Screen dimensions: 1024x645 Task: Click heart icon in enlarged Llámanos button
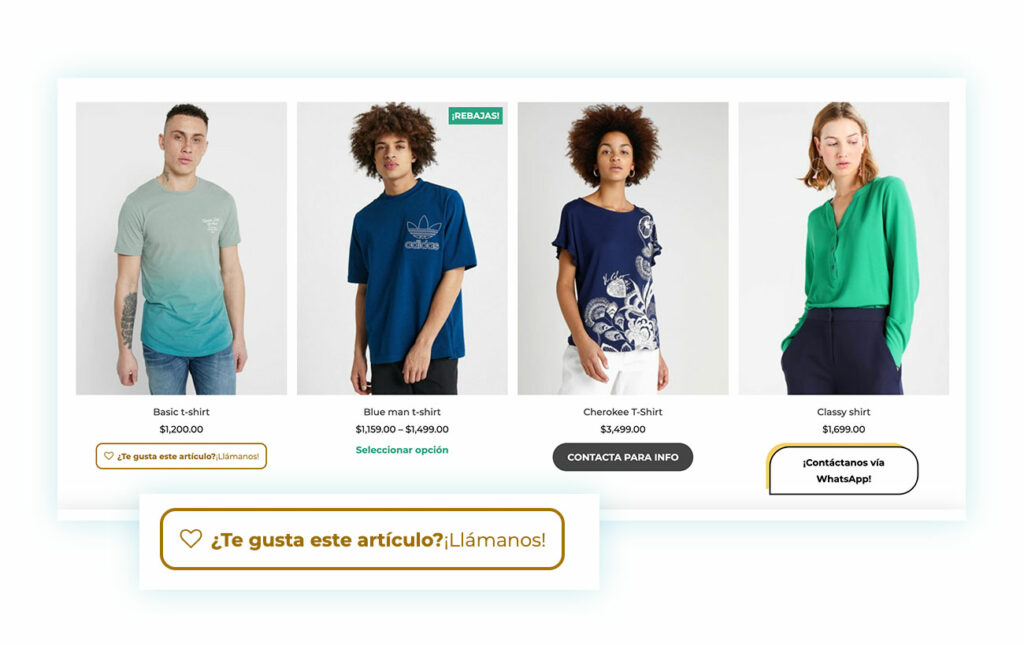coord(191,539)
